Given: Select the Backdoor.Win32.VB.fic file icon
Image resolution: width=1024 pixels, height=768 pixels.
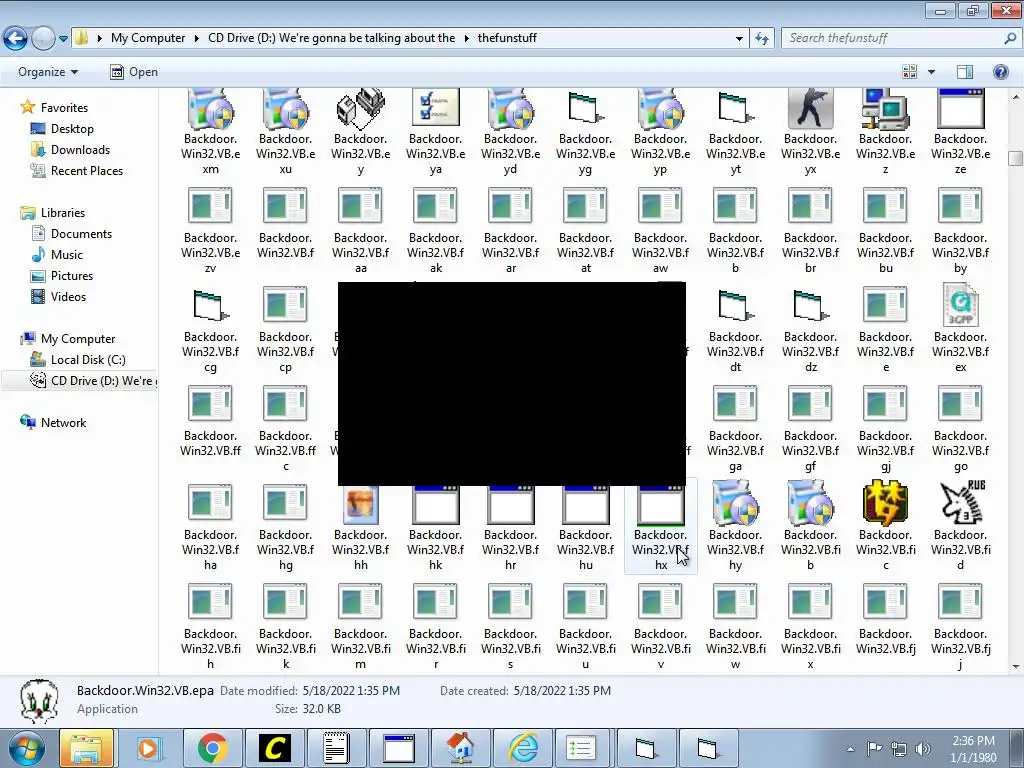Looking at the screenshot, I should click(x=886, y=502).
